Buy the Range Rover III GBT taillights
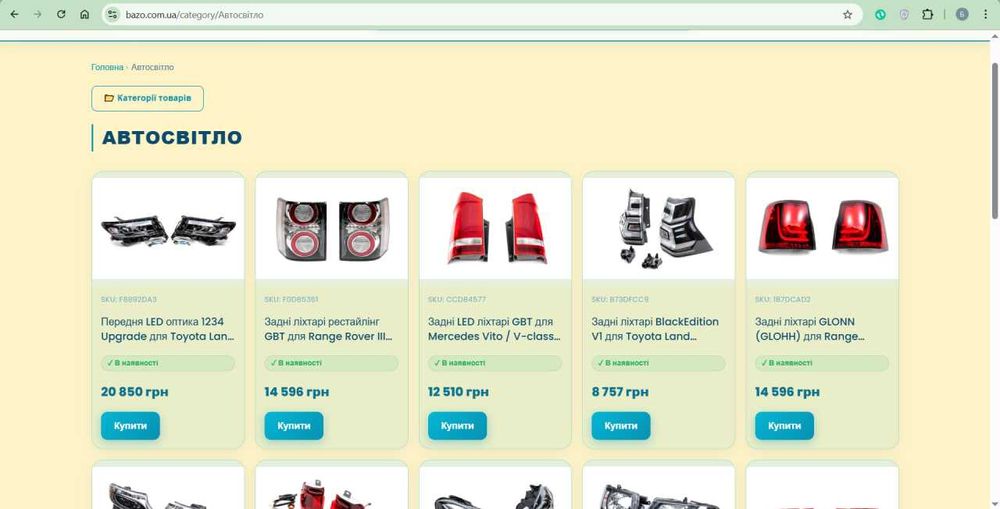The width and height of the screenshot is (1000, 509). [294, 425]
